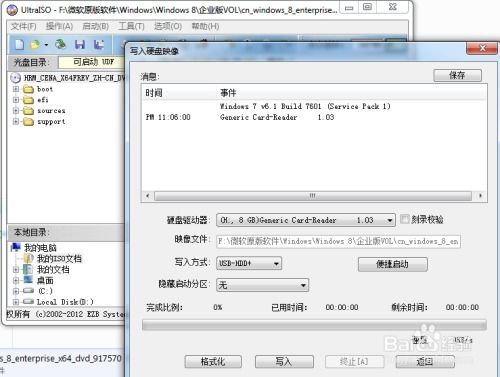Click the New file toolbar icon
The image size is (500, 377).
pyautogui.click(x=19, y=44)
